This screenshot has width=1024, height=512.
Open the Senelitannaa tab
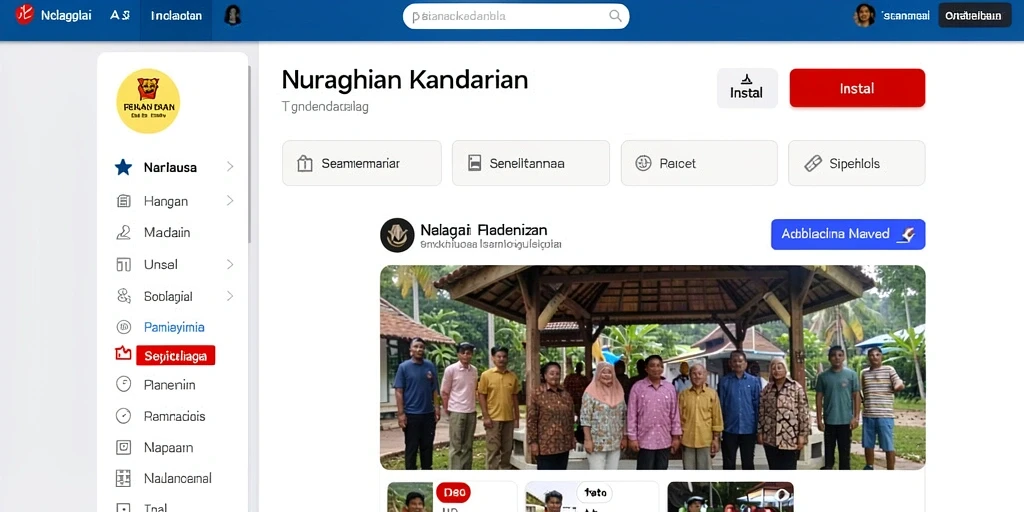pos(531,163)
